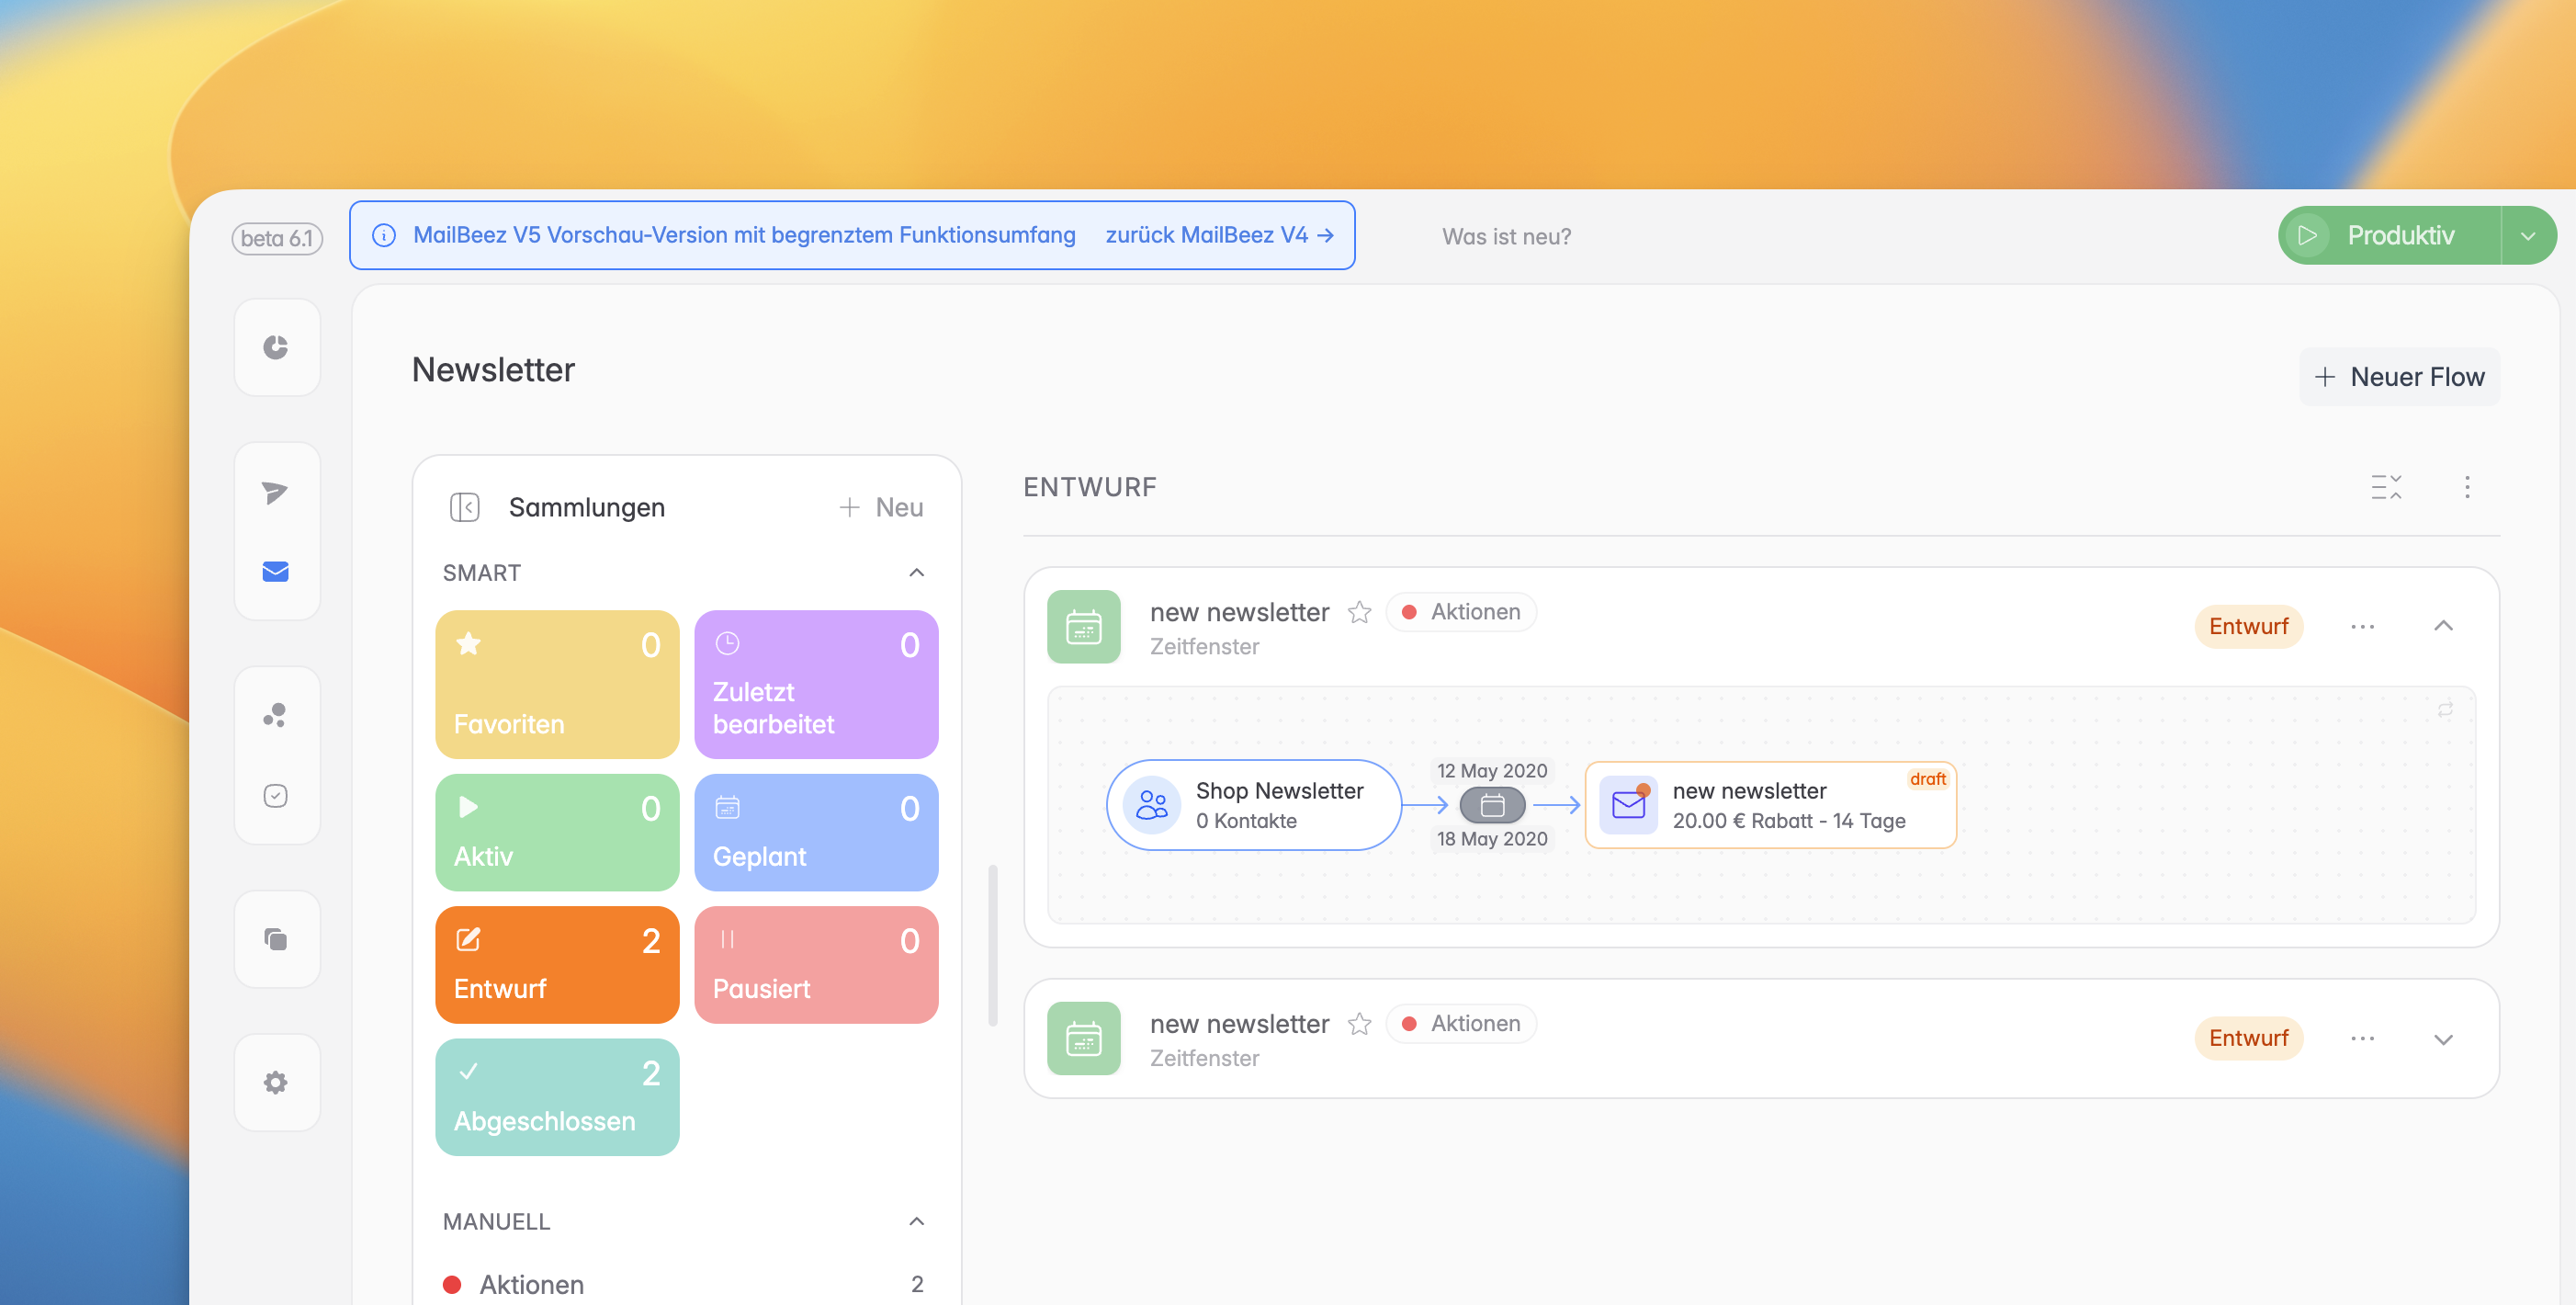Viewport: 2576px width, 1305px height.
Task: Click the paper plane sidebar icon
Action: click(275, 492)
